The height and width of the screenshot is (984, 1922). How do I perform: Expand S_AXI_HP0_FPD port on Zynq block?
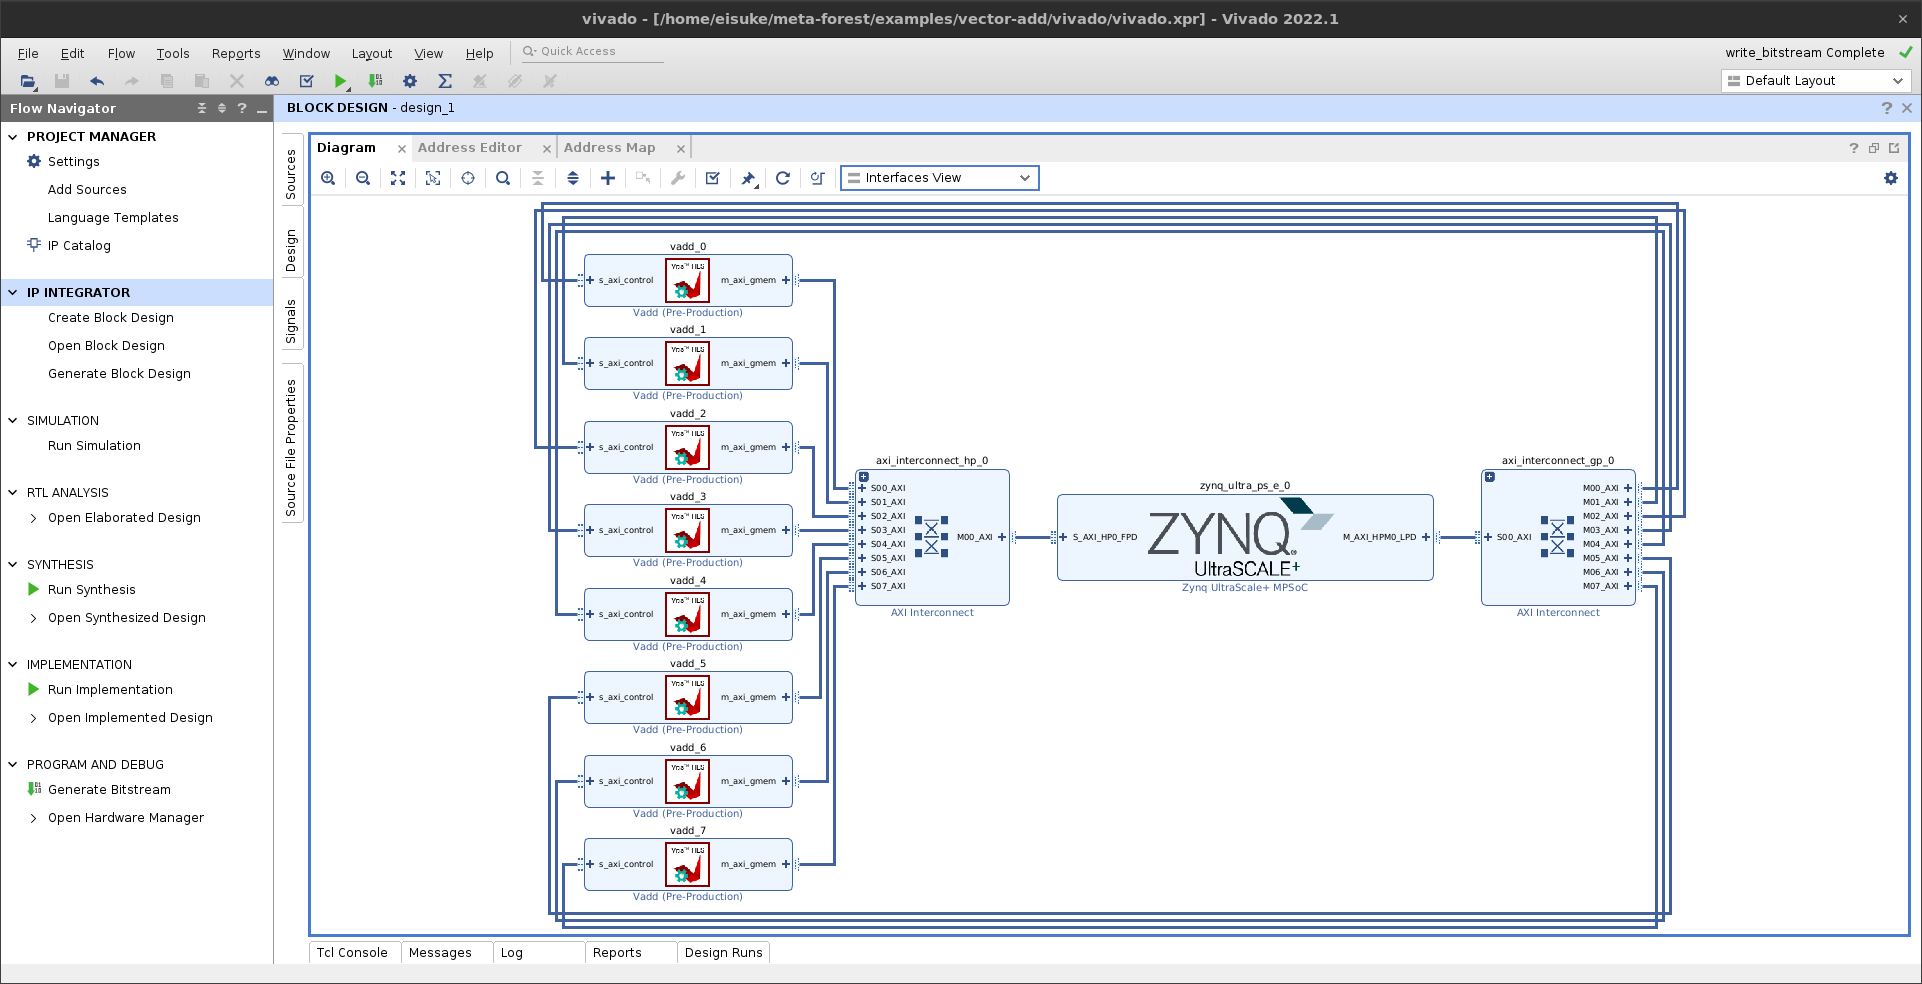1064,537
